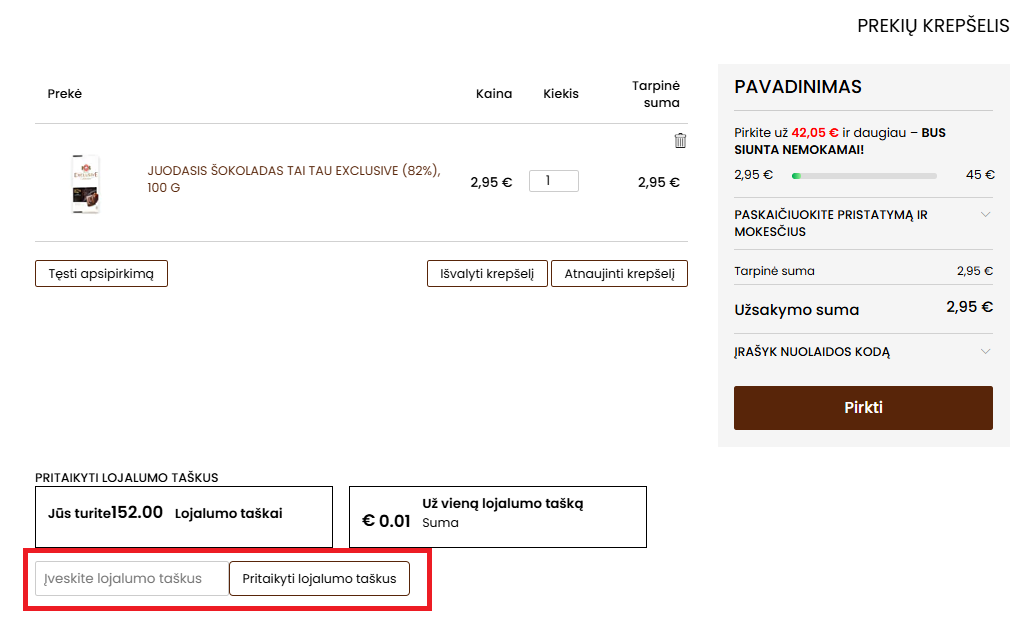Click chevron beside the delivery calculation heading
This screenshot has width=1036, height=628.
tap(985, 215)
